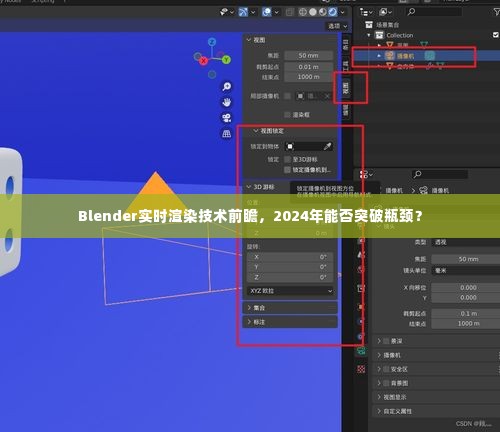The image size is (500, 432).
Task: Open outliner display mode dropdown
Action: [x=366, y=12]
